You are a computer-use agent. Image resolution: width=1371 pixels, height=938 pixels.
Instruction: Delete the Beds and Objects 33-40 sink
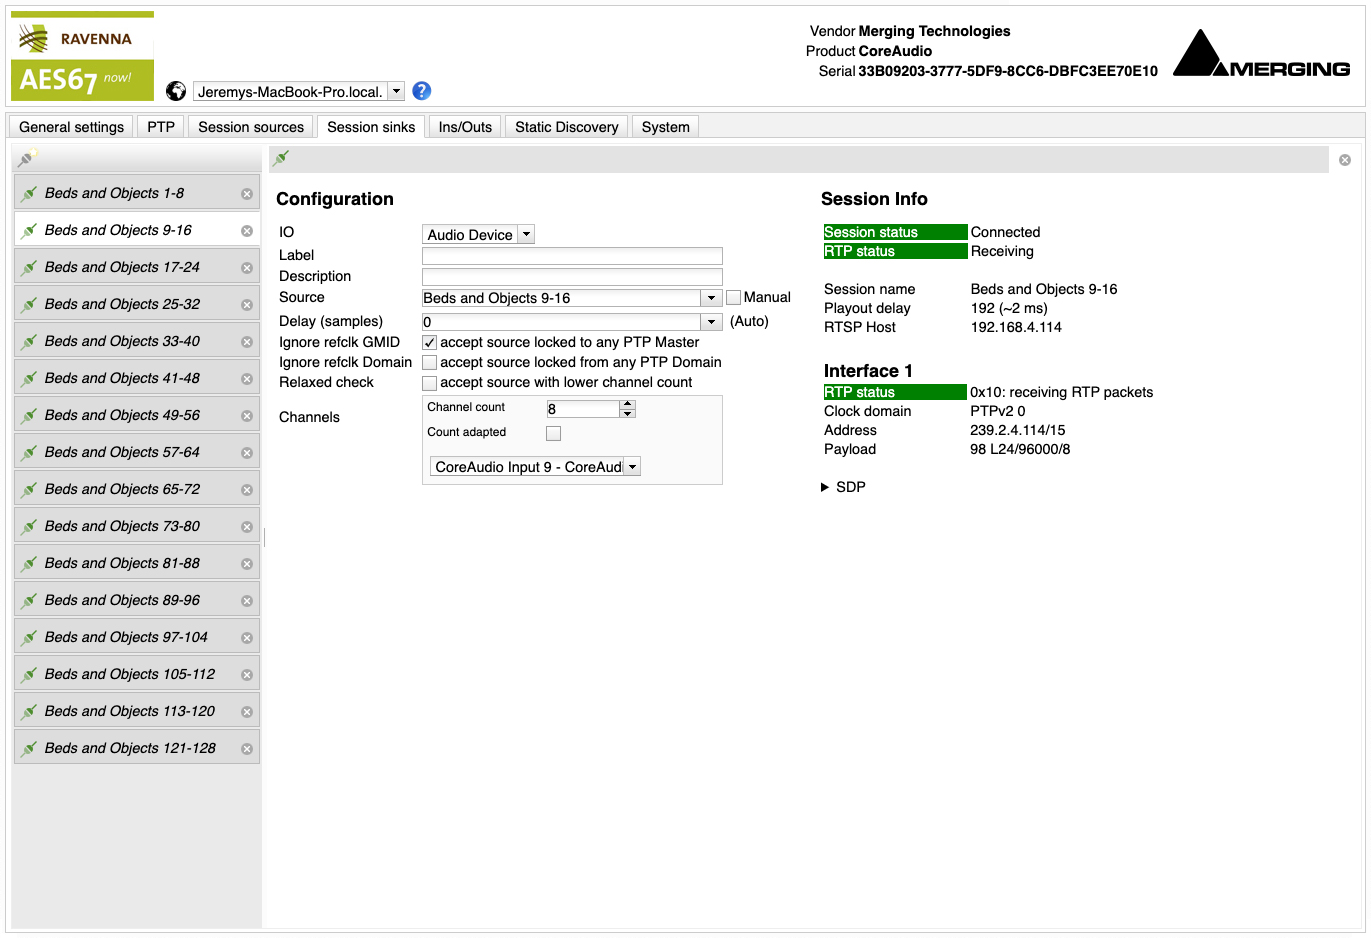247,342
